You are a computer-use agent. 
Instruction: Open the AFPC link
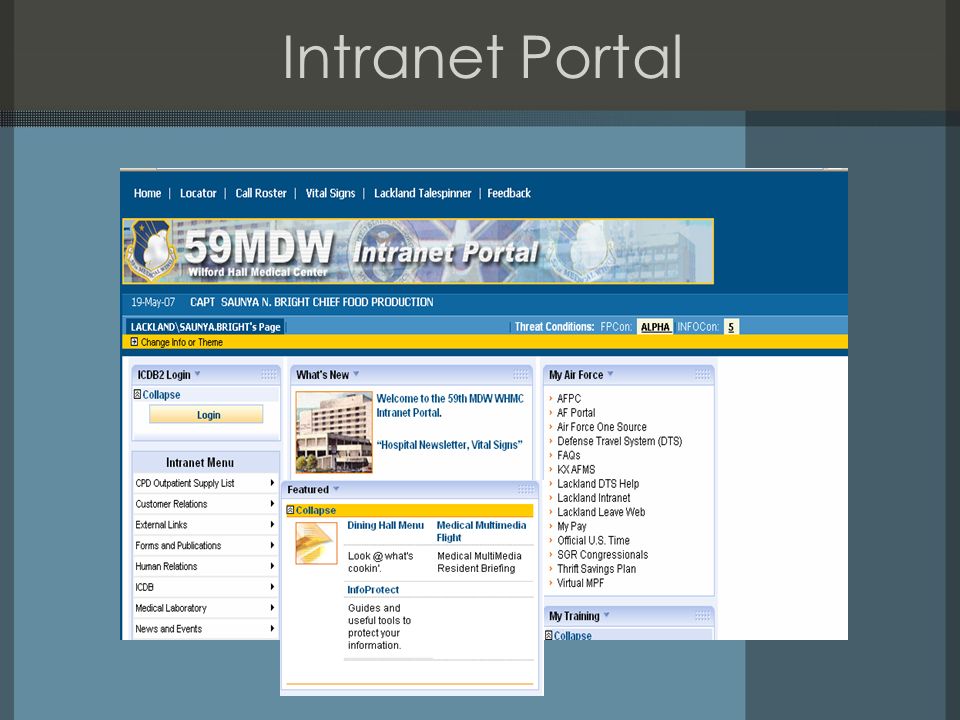tap(569, 399)
